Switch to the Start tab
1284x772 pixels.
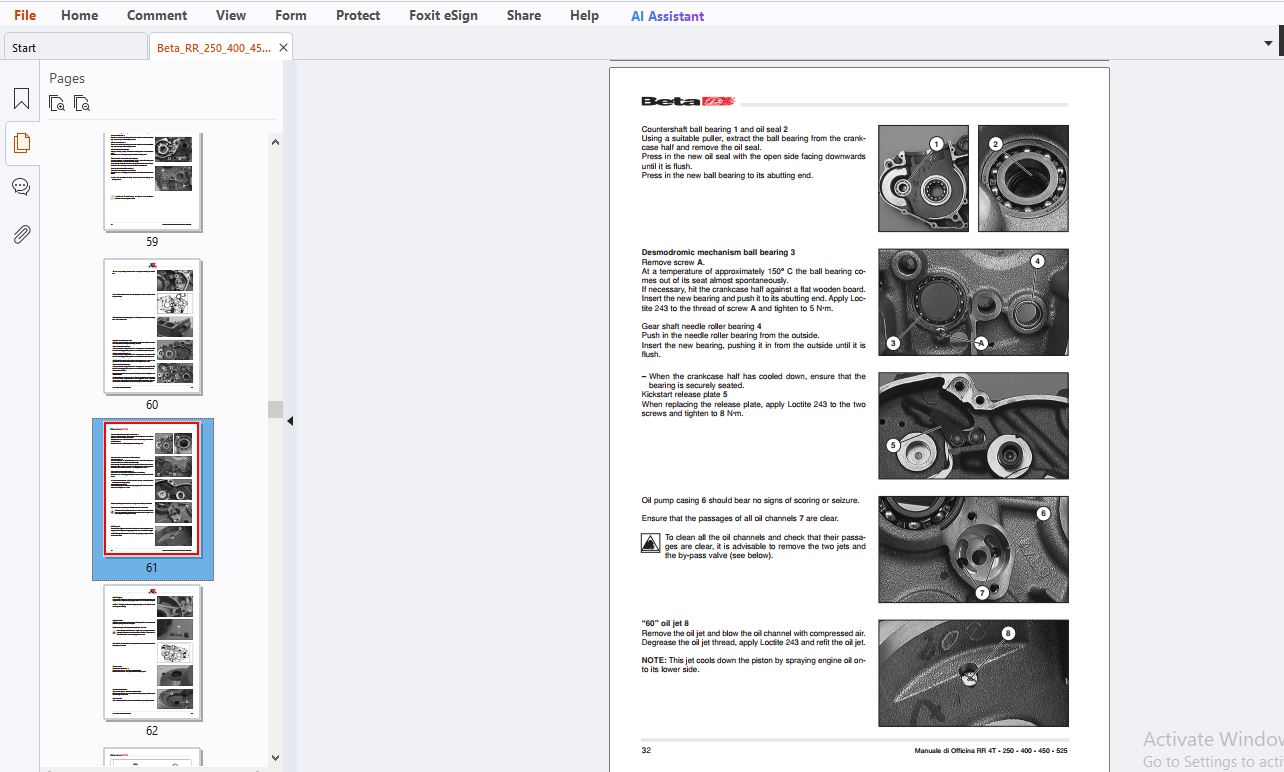coord(75,47)
